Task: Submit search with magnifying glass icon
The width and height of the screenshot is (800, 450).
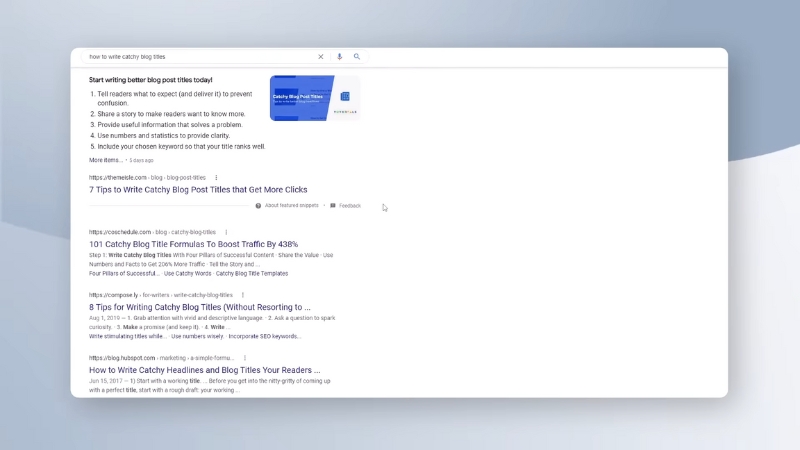Action: coord(357,57)
